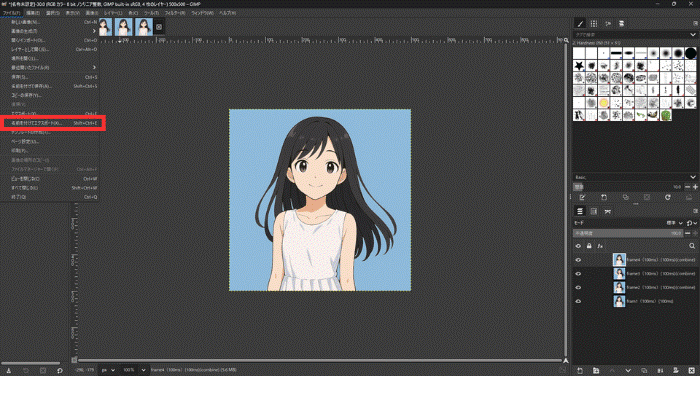Toggle visibility of the bottom frame1 layer
This screenshot has width=700, height=400.
tap(578, 301)
